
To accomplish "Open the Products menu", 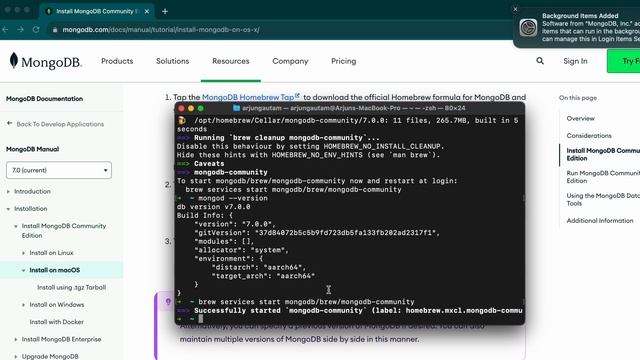I will click(x=117, y=61).
